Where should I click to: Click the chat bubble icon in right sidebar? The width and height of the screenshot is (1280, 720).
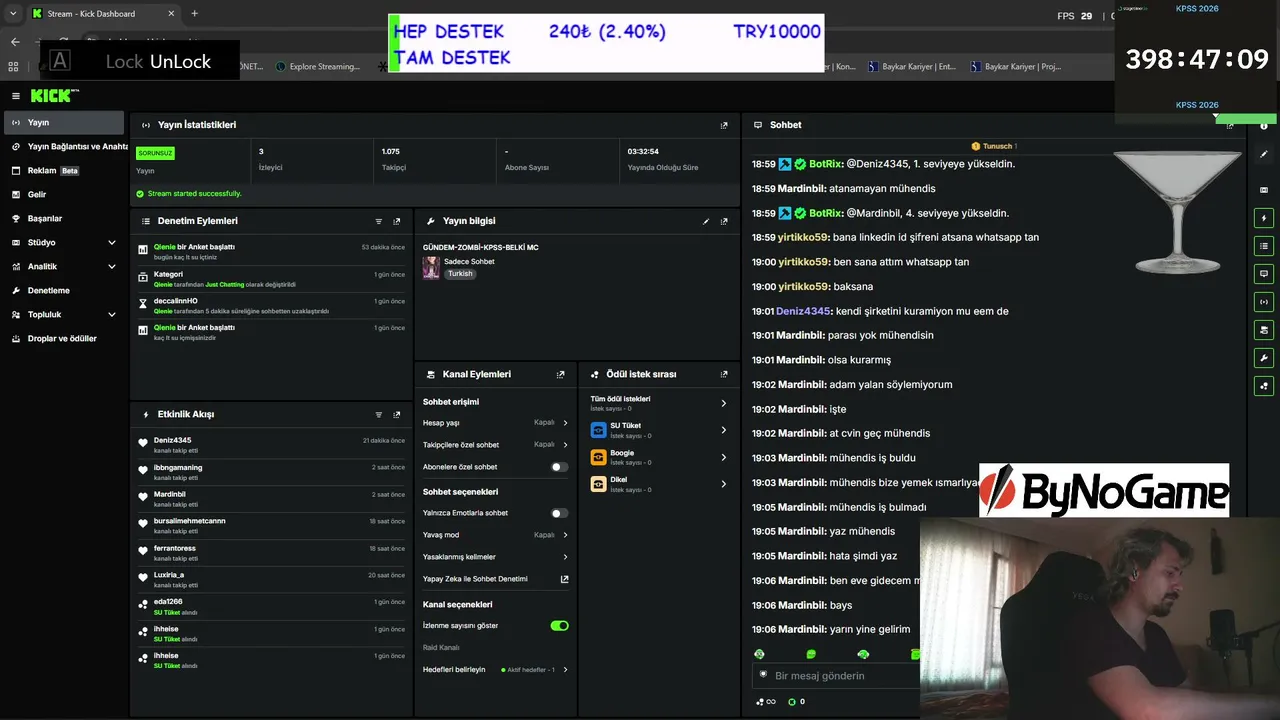(1264, 274)
